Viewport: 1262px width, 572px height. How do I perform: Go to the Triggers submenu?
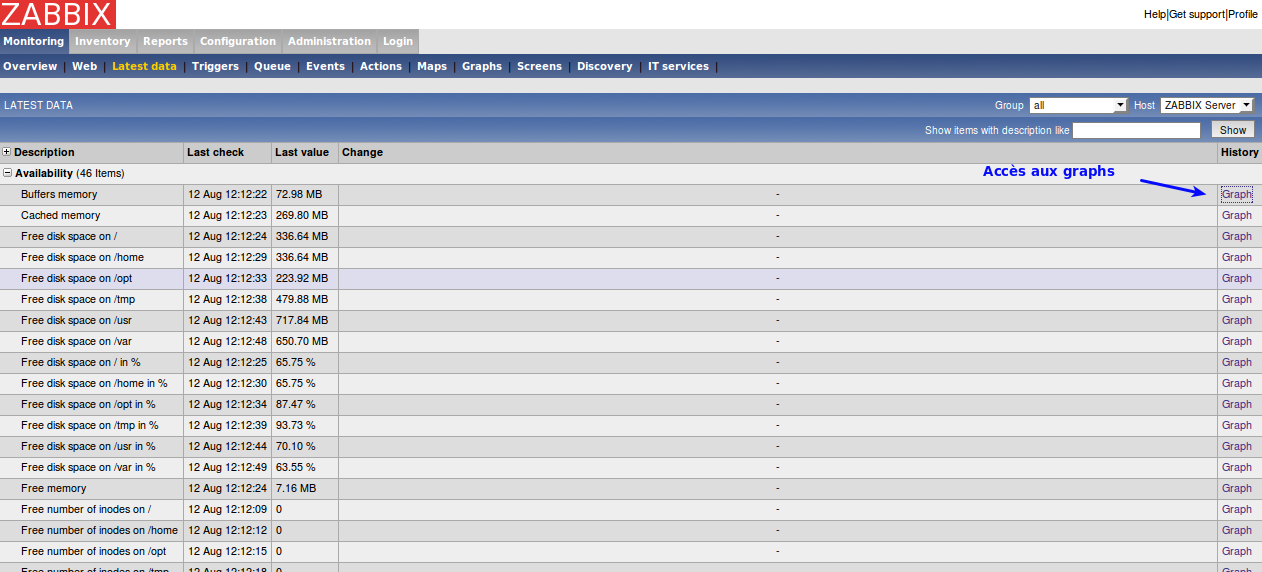click(x=215, y=66)
